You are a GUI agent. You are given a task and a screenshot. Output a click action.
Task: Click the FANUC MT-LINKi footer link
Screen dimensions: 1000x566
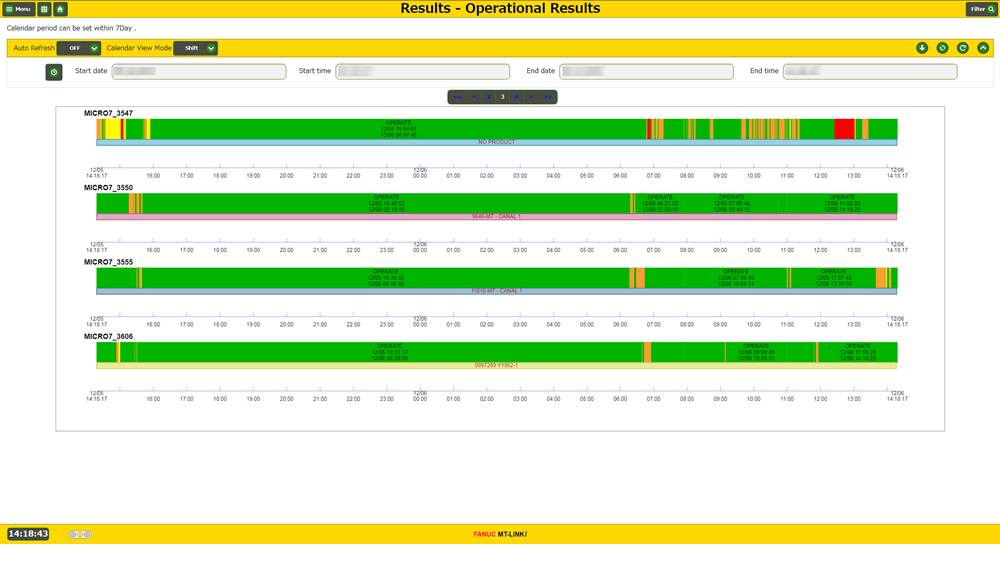click(x=500, y=534)
